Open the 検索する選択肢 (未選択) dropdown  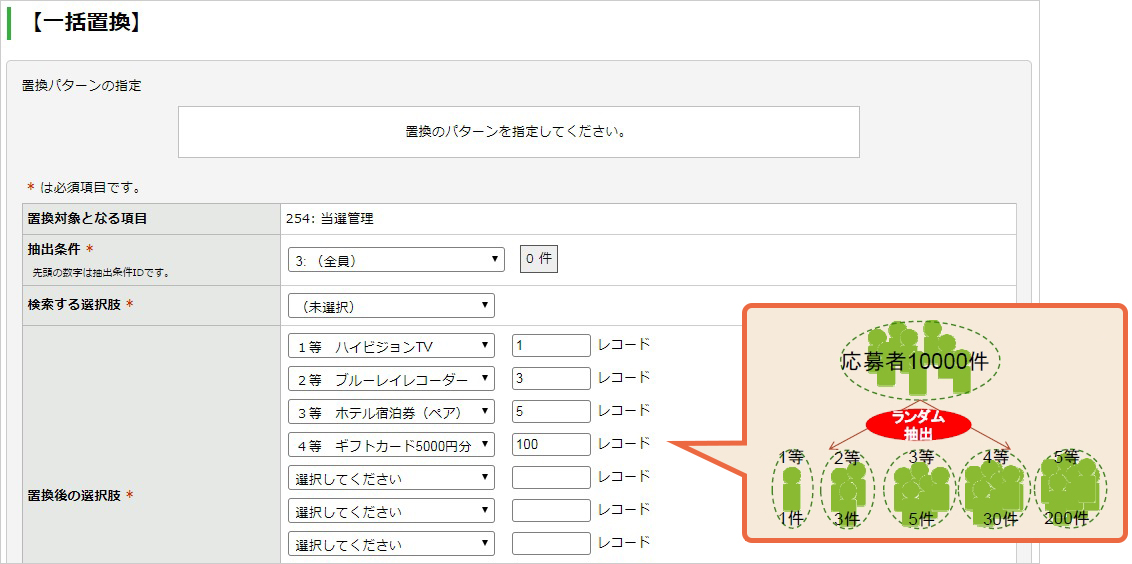click(391, 305)
